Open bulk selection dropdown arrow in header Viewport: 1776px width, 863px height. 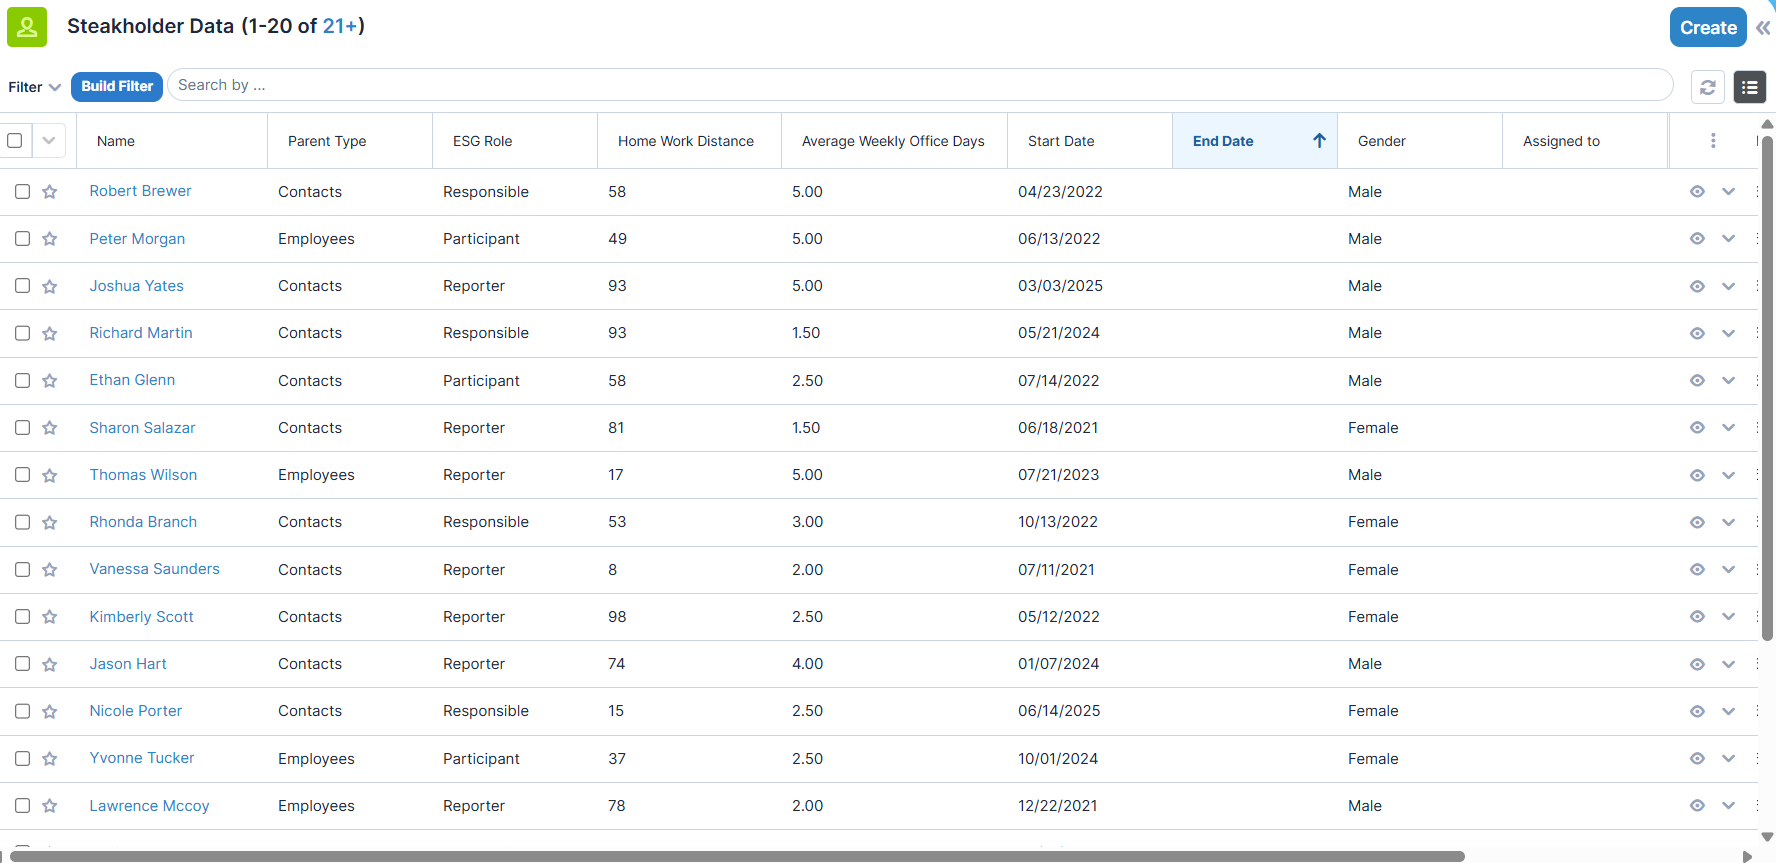(49, 141)
